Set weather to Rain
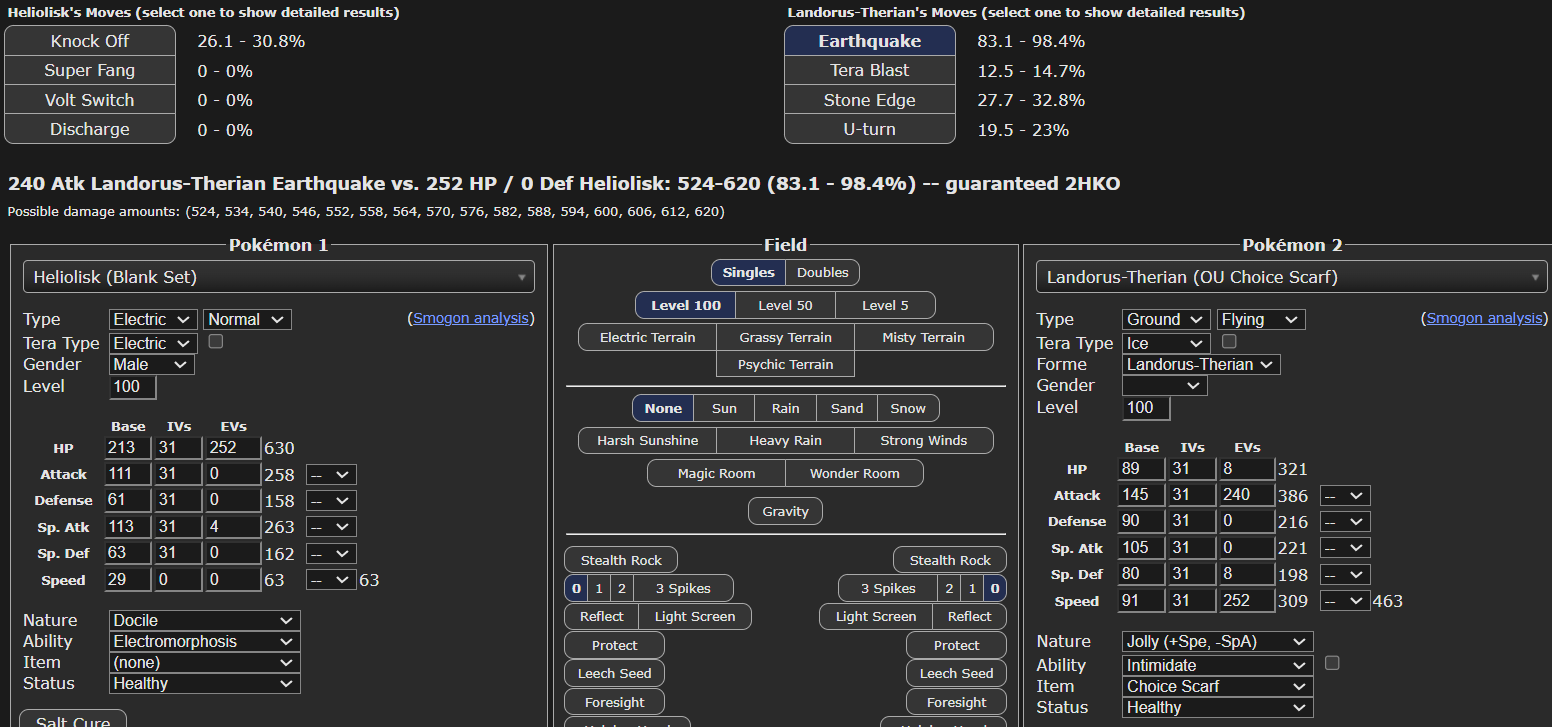 (x=785, y=408)
